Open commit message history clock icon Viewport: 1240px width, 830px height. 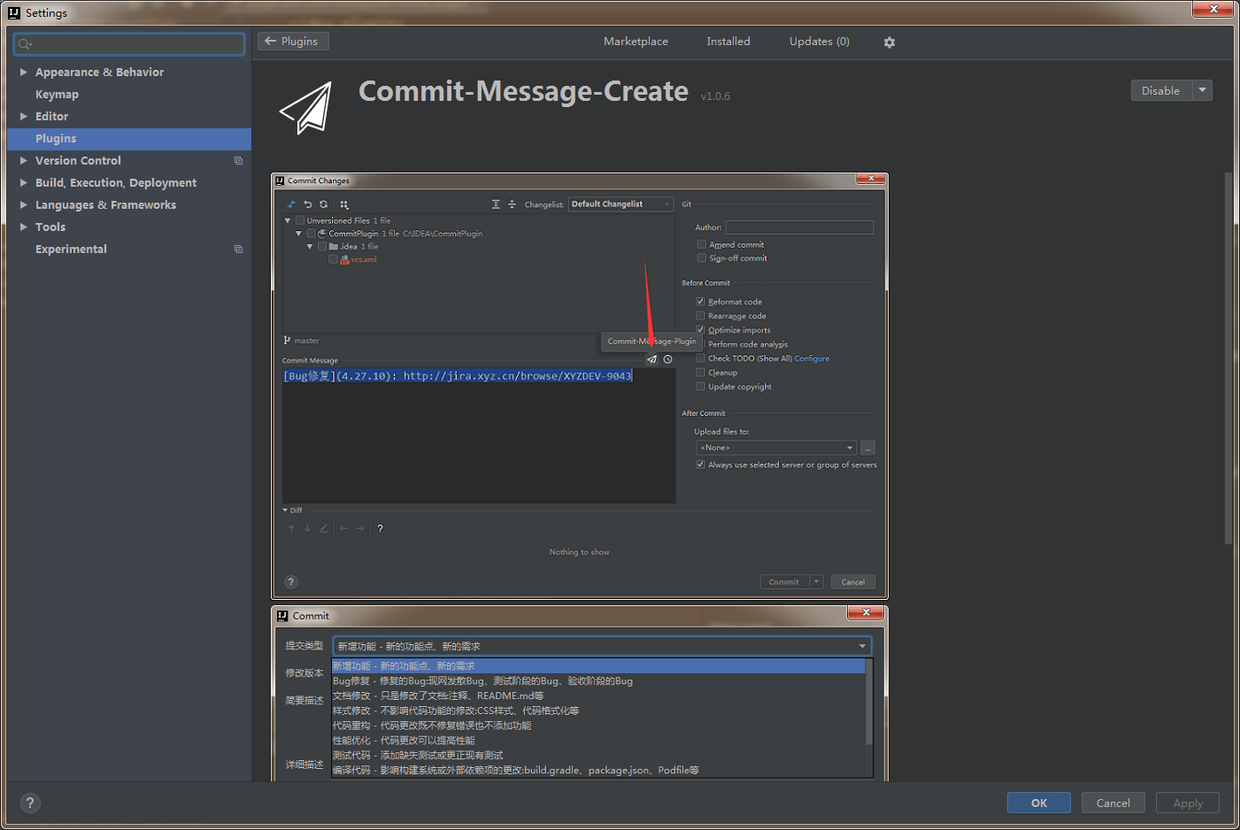click(x=668, y=359)
